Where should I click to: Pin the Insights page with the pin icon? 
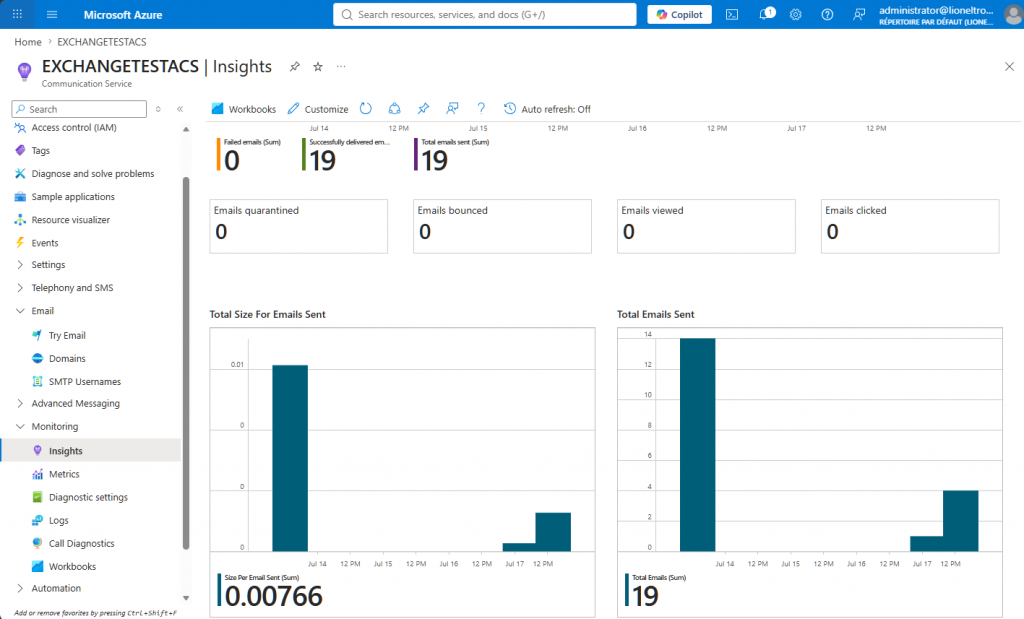point(295,67)
